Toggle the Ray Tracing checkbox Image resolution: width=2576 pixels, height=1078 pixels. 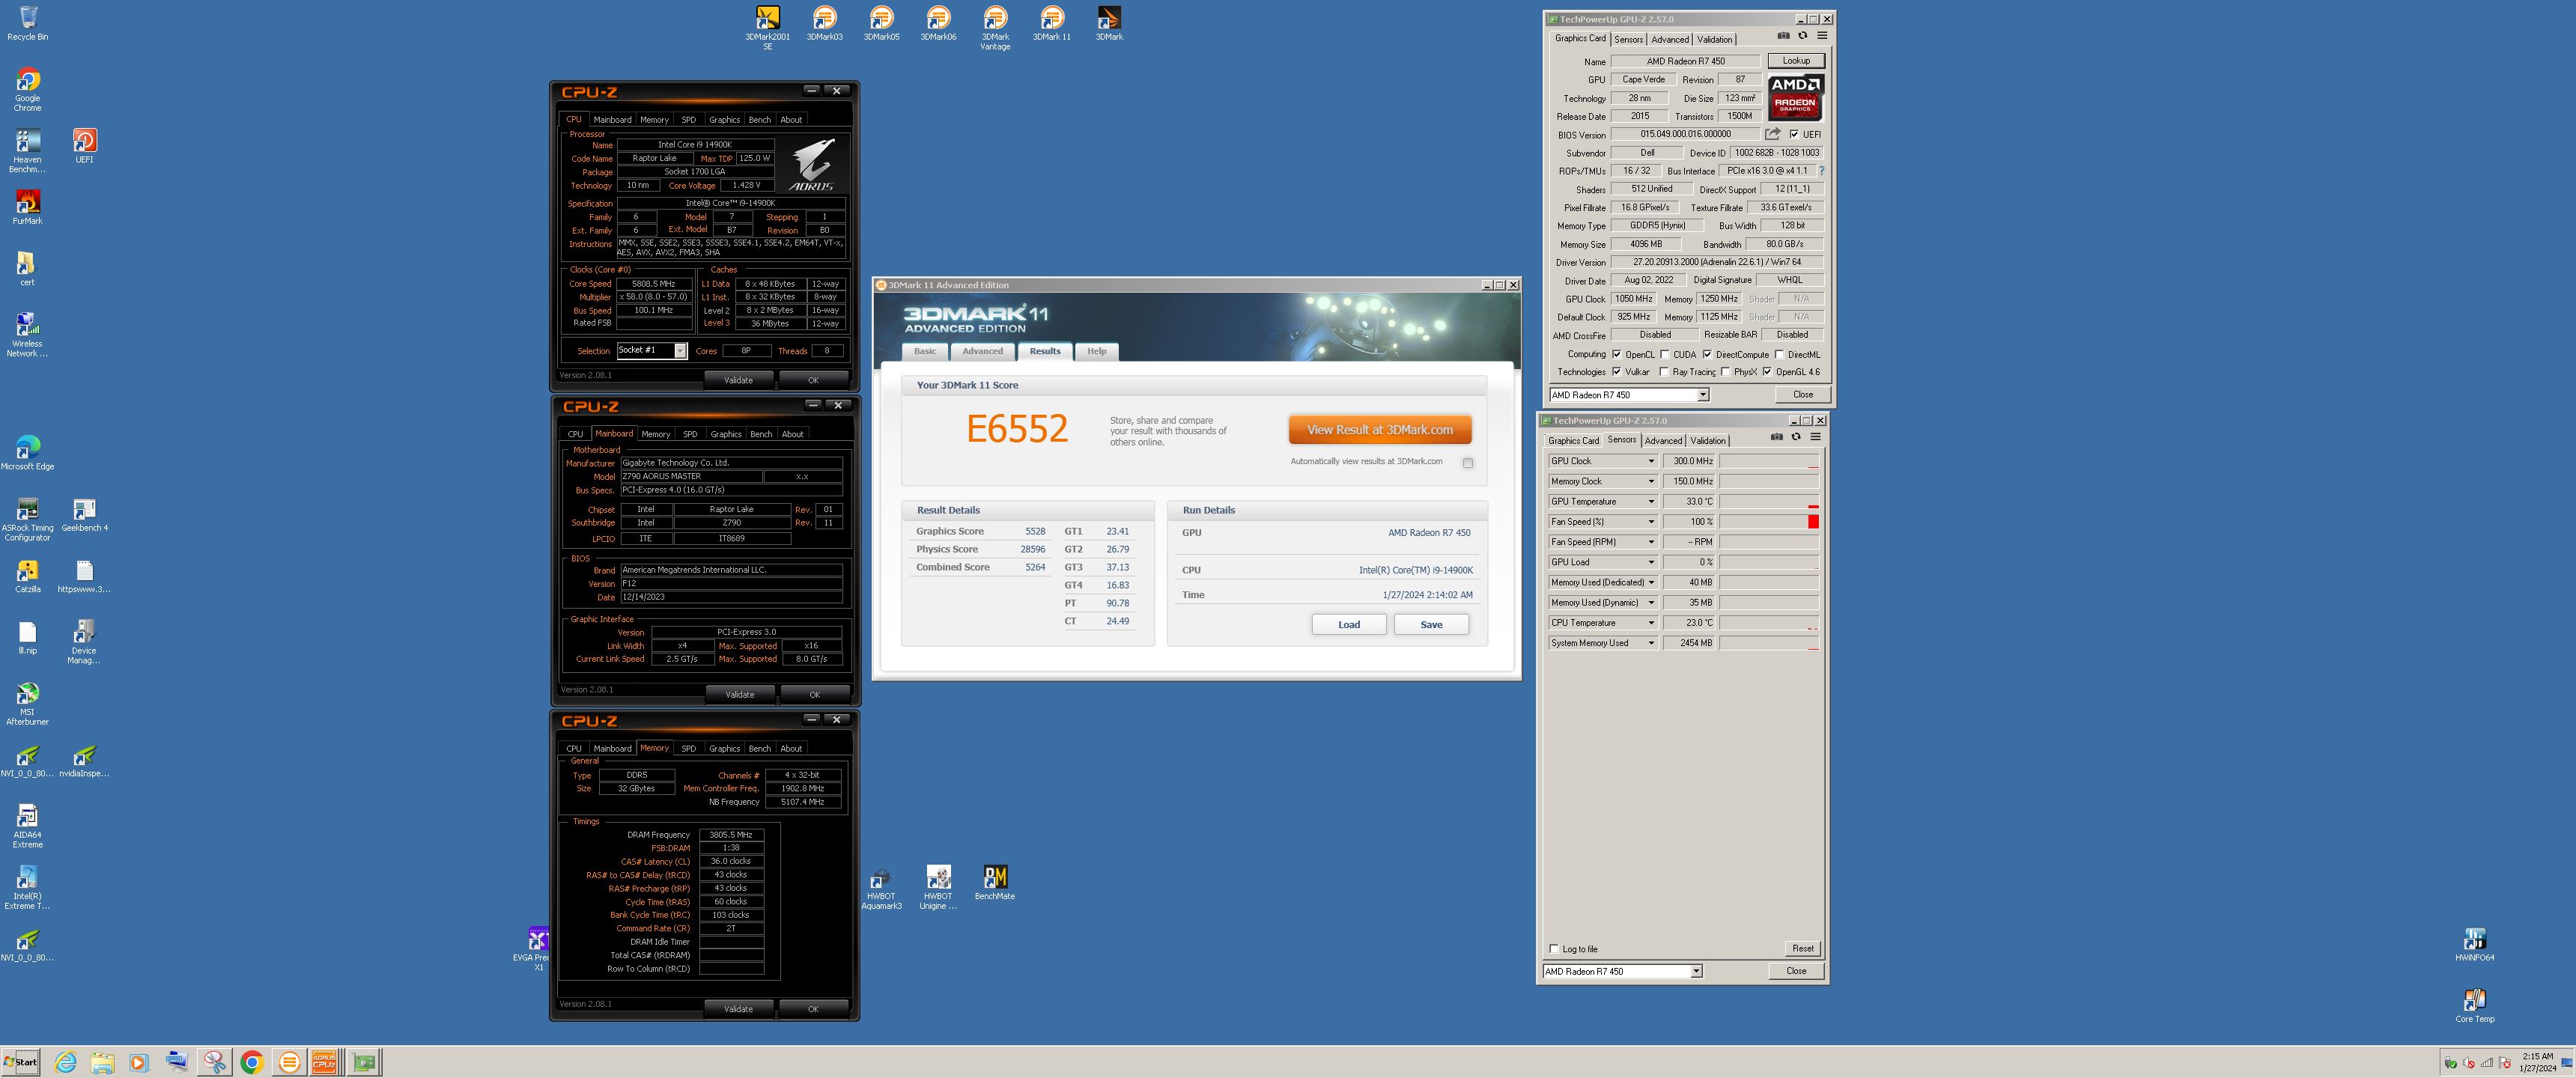click(x=1665, y=372)
